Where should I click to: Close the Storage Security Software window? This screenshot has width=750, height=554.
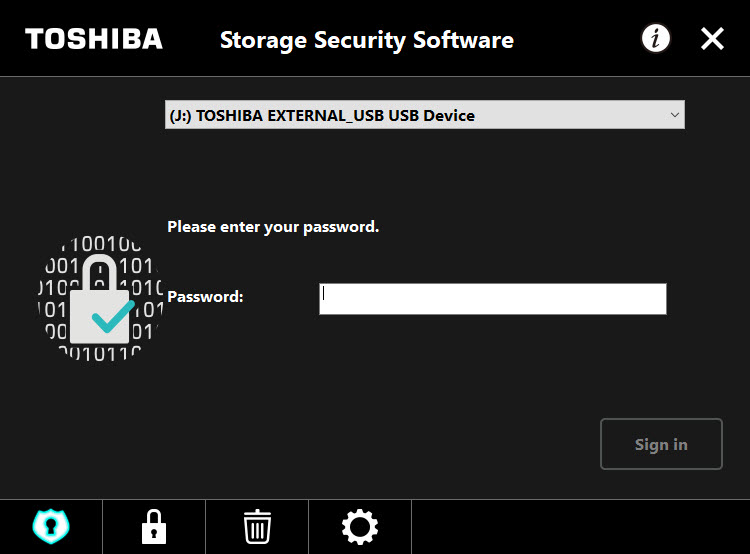coord(712,38)
